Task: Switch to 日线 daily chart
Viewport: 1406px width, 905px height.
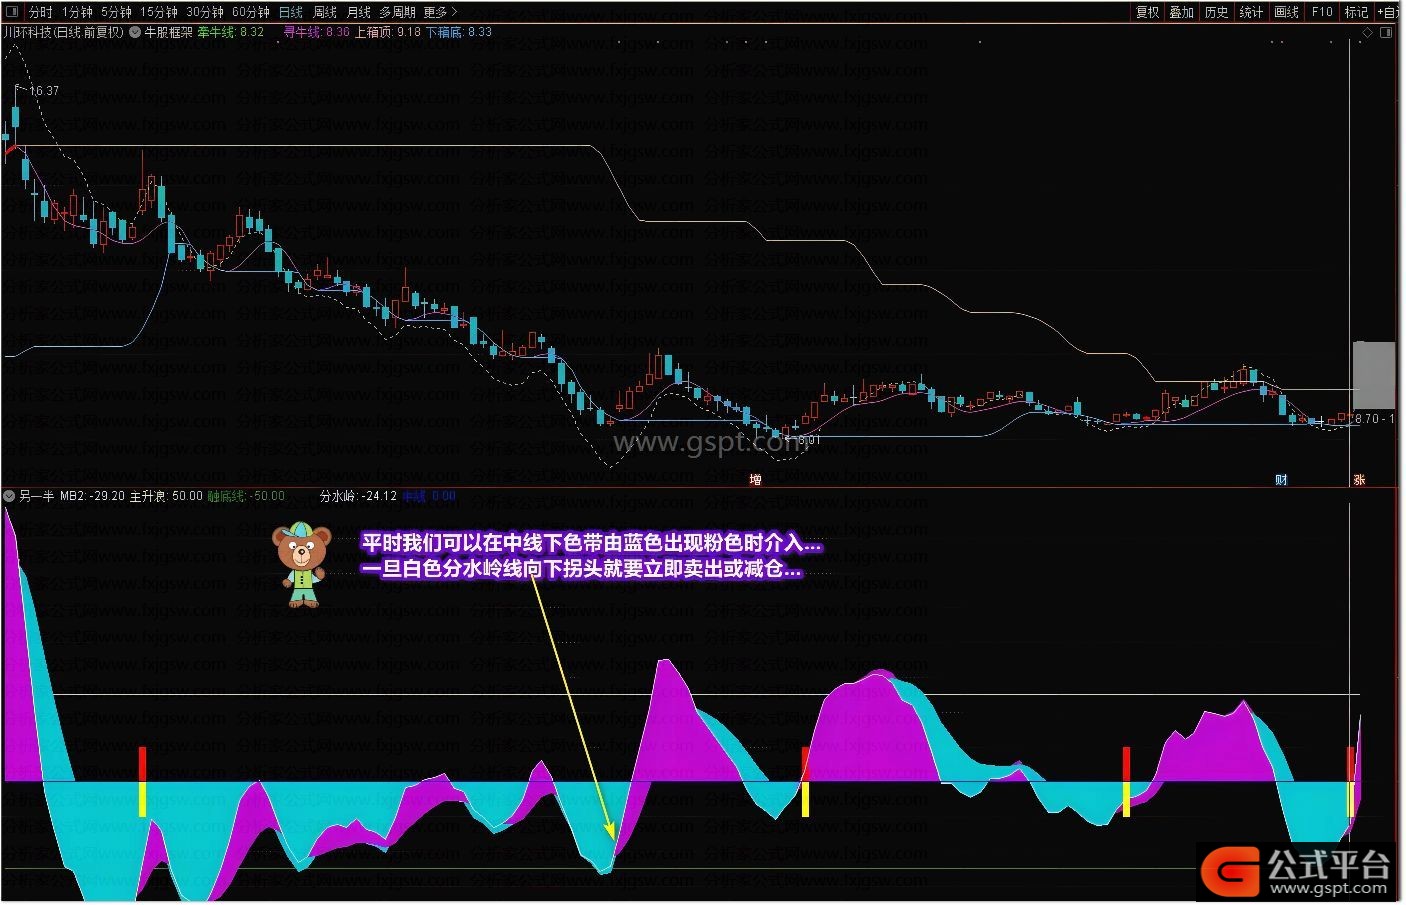Action: point(291,12)
